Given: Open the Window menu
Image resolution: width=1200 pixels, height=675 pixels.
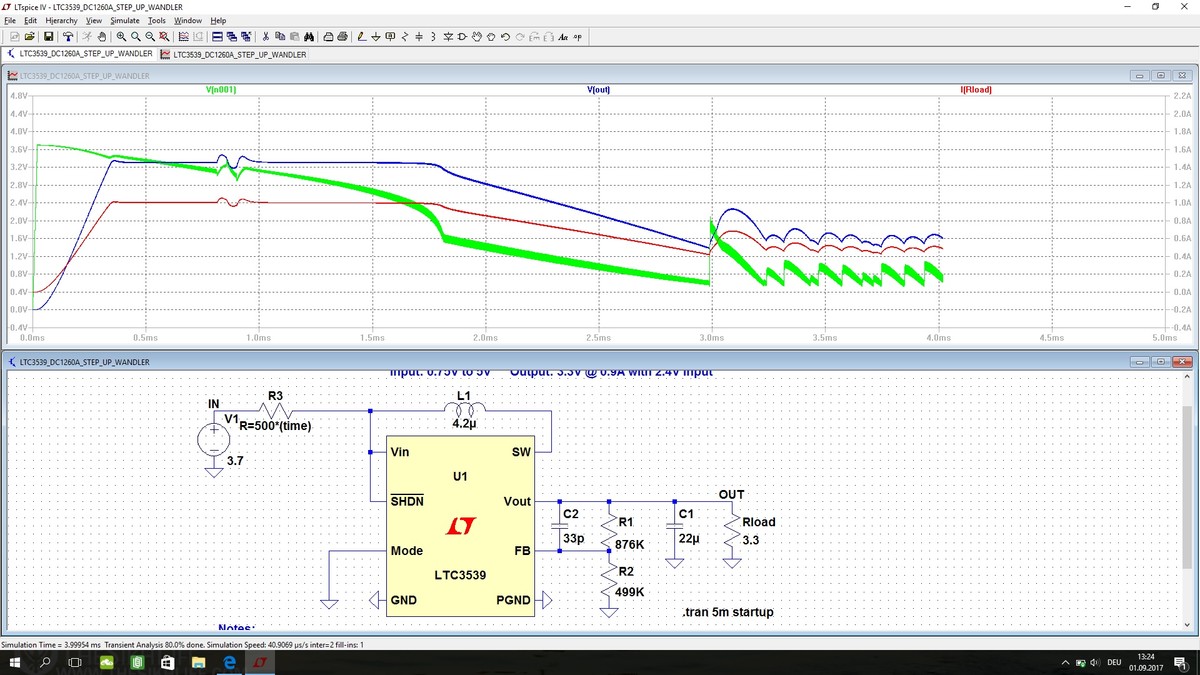Looking at the screenshot, I should click(x=188, y=20).
